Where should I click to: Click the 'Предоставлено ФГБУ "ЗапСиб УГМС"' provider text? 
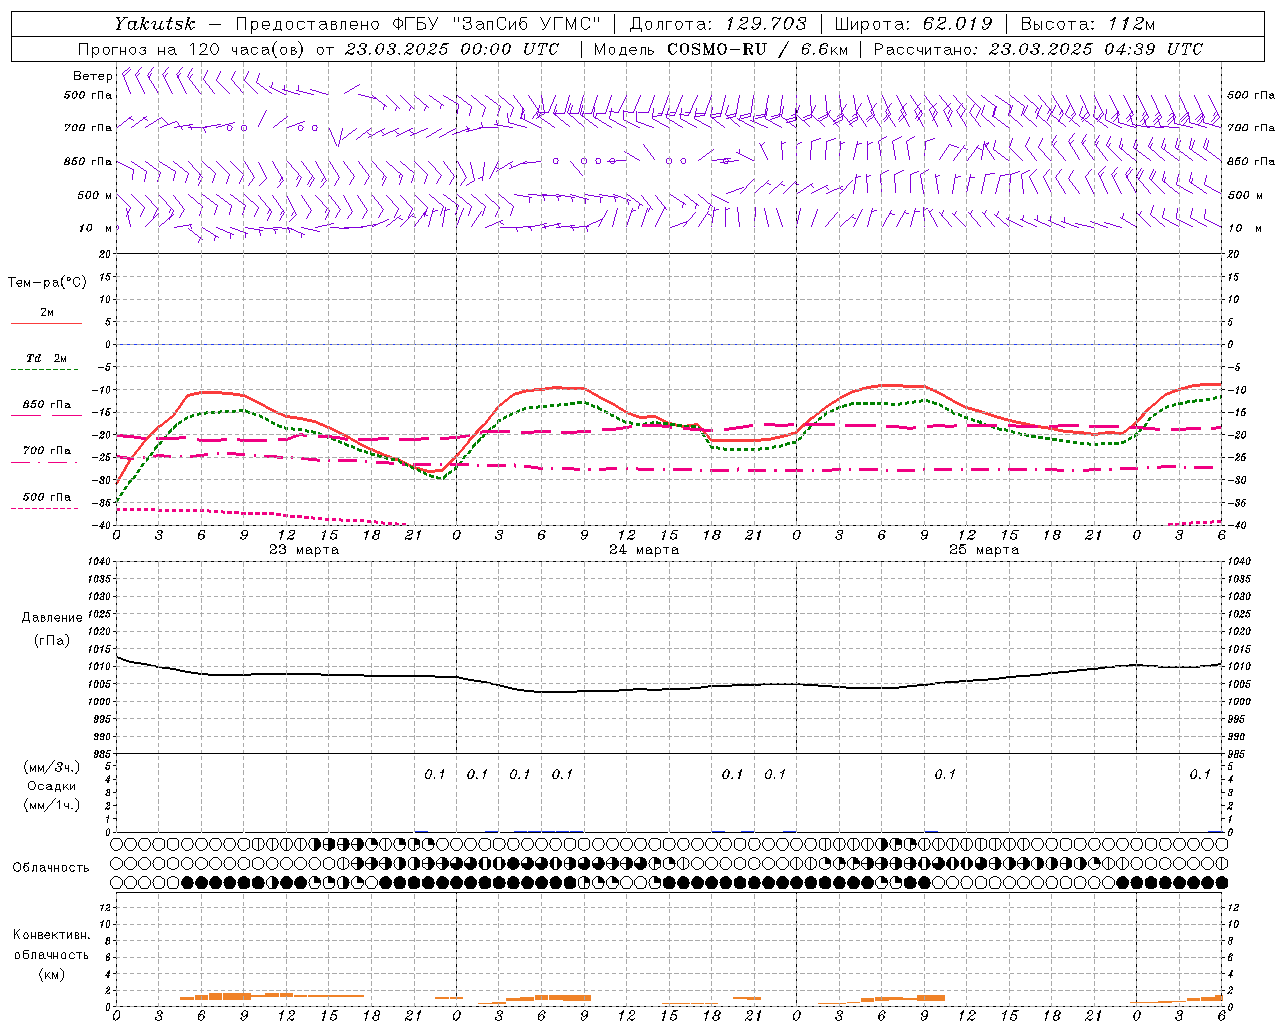pyautogui.click(x=418, y=24)
